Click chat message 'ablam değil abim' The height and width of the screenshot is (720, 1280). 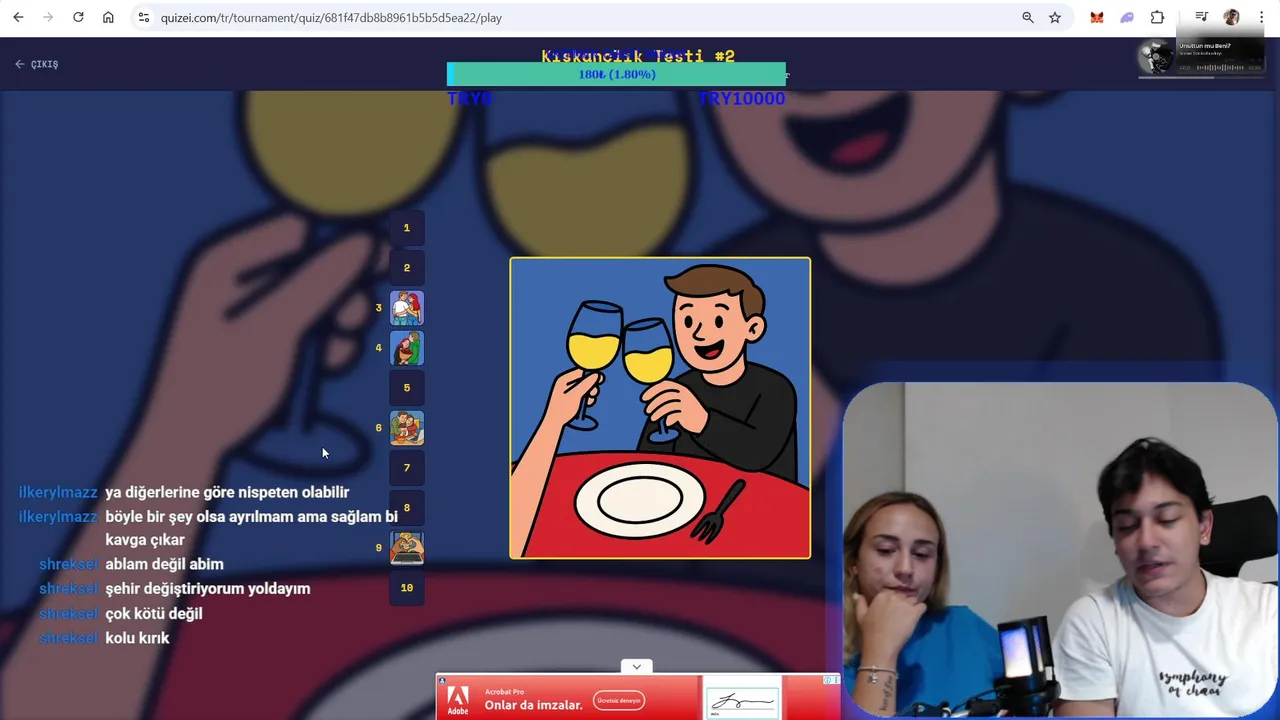(164, 564)
